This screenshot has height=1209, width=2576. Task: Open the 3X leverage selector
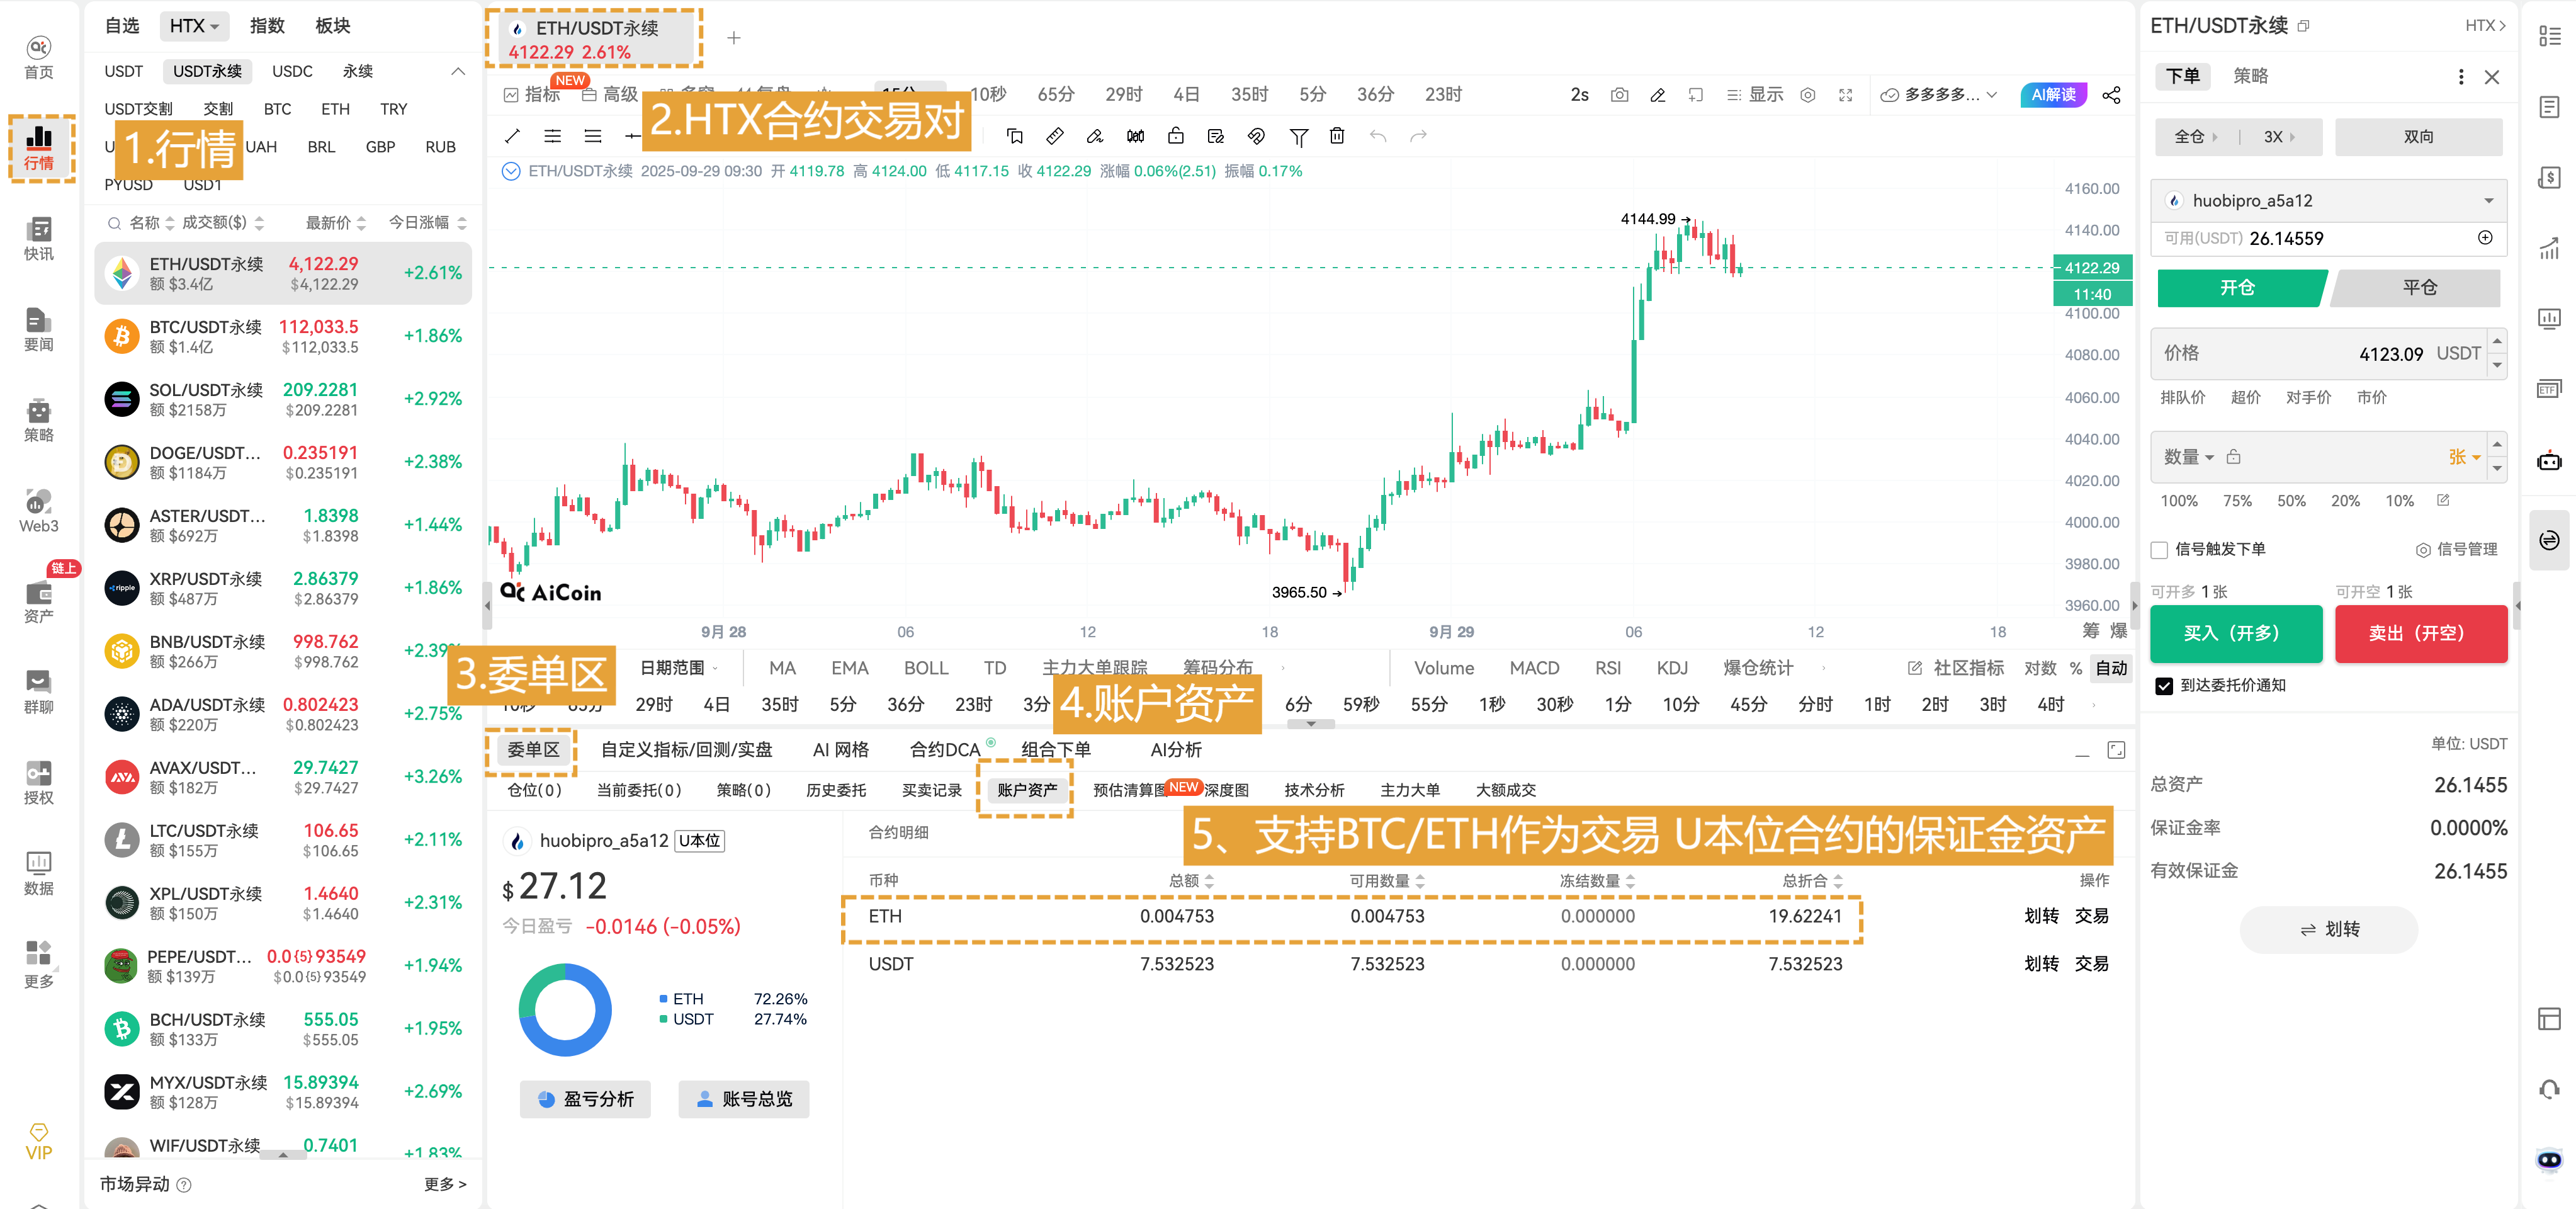pyautogui.click(x=2280, y=137)
